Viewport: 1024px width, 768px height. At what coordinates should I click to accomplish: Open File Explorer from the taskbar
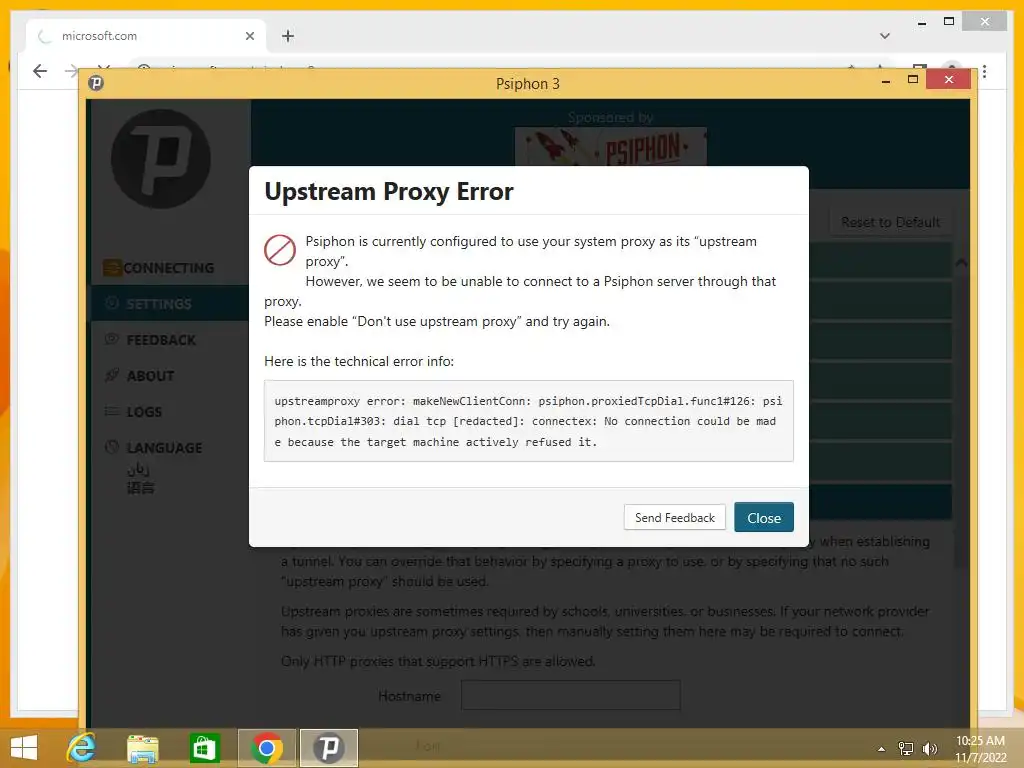point(142,748)
